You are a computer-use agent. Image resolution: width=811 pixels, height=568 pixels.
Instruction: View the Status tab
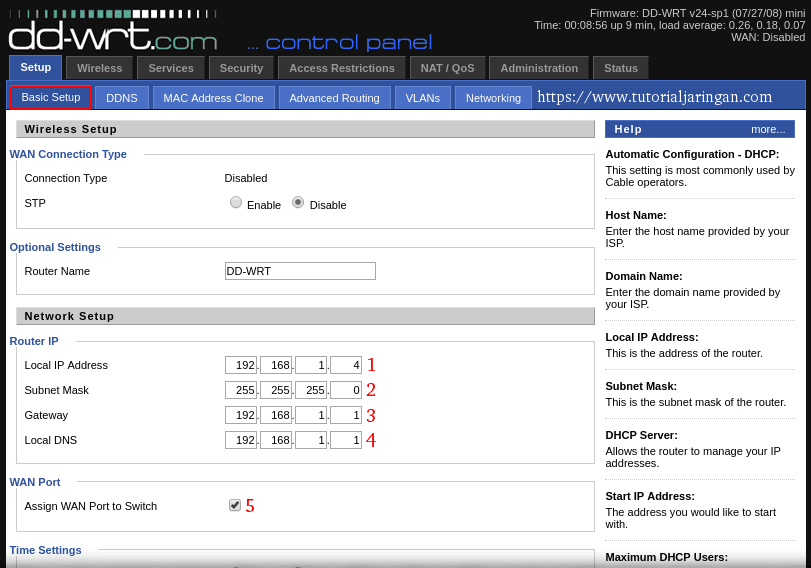click(x=621, y=68)
